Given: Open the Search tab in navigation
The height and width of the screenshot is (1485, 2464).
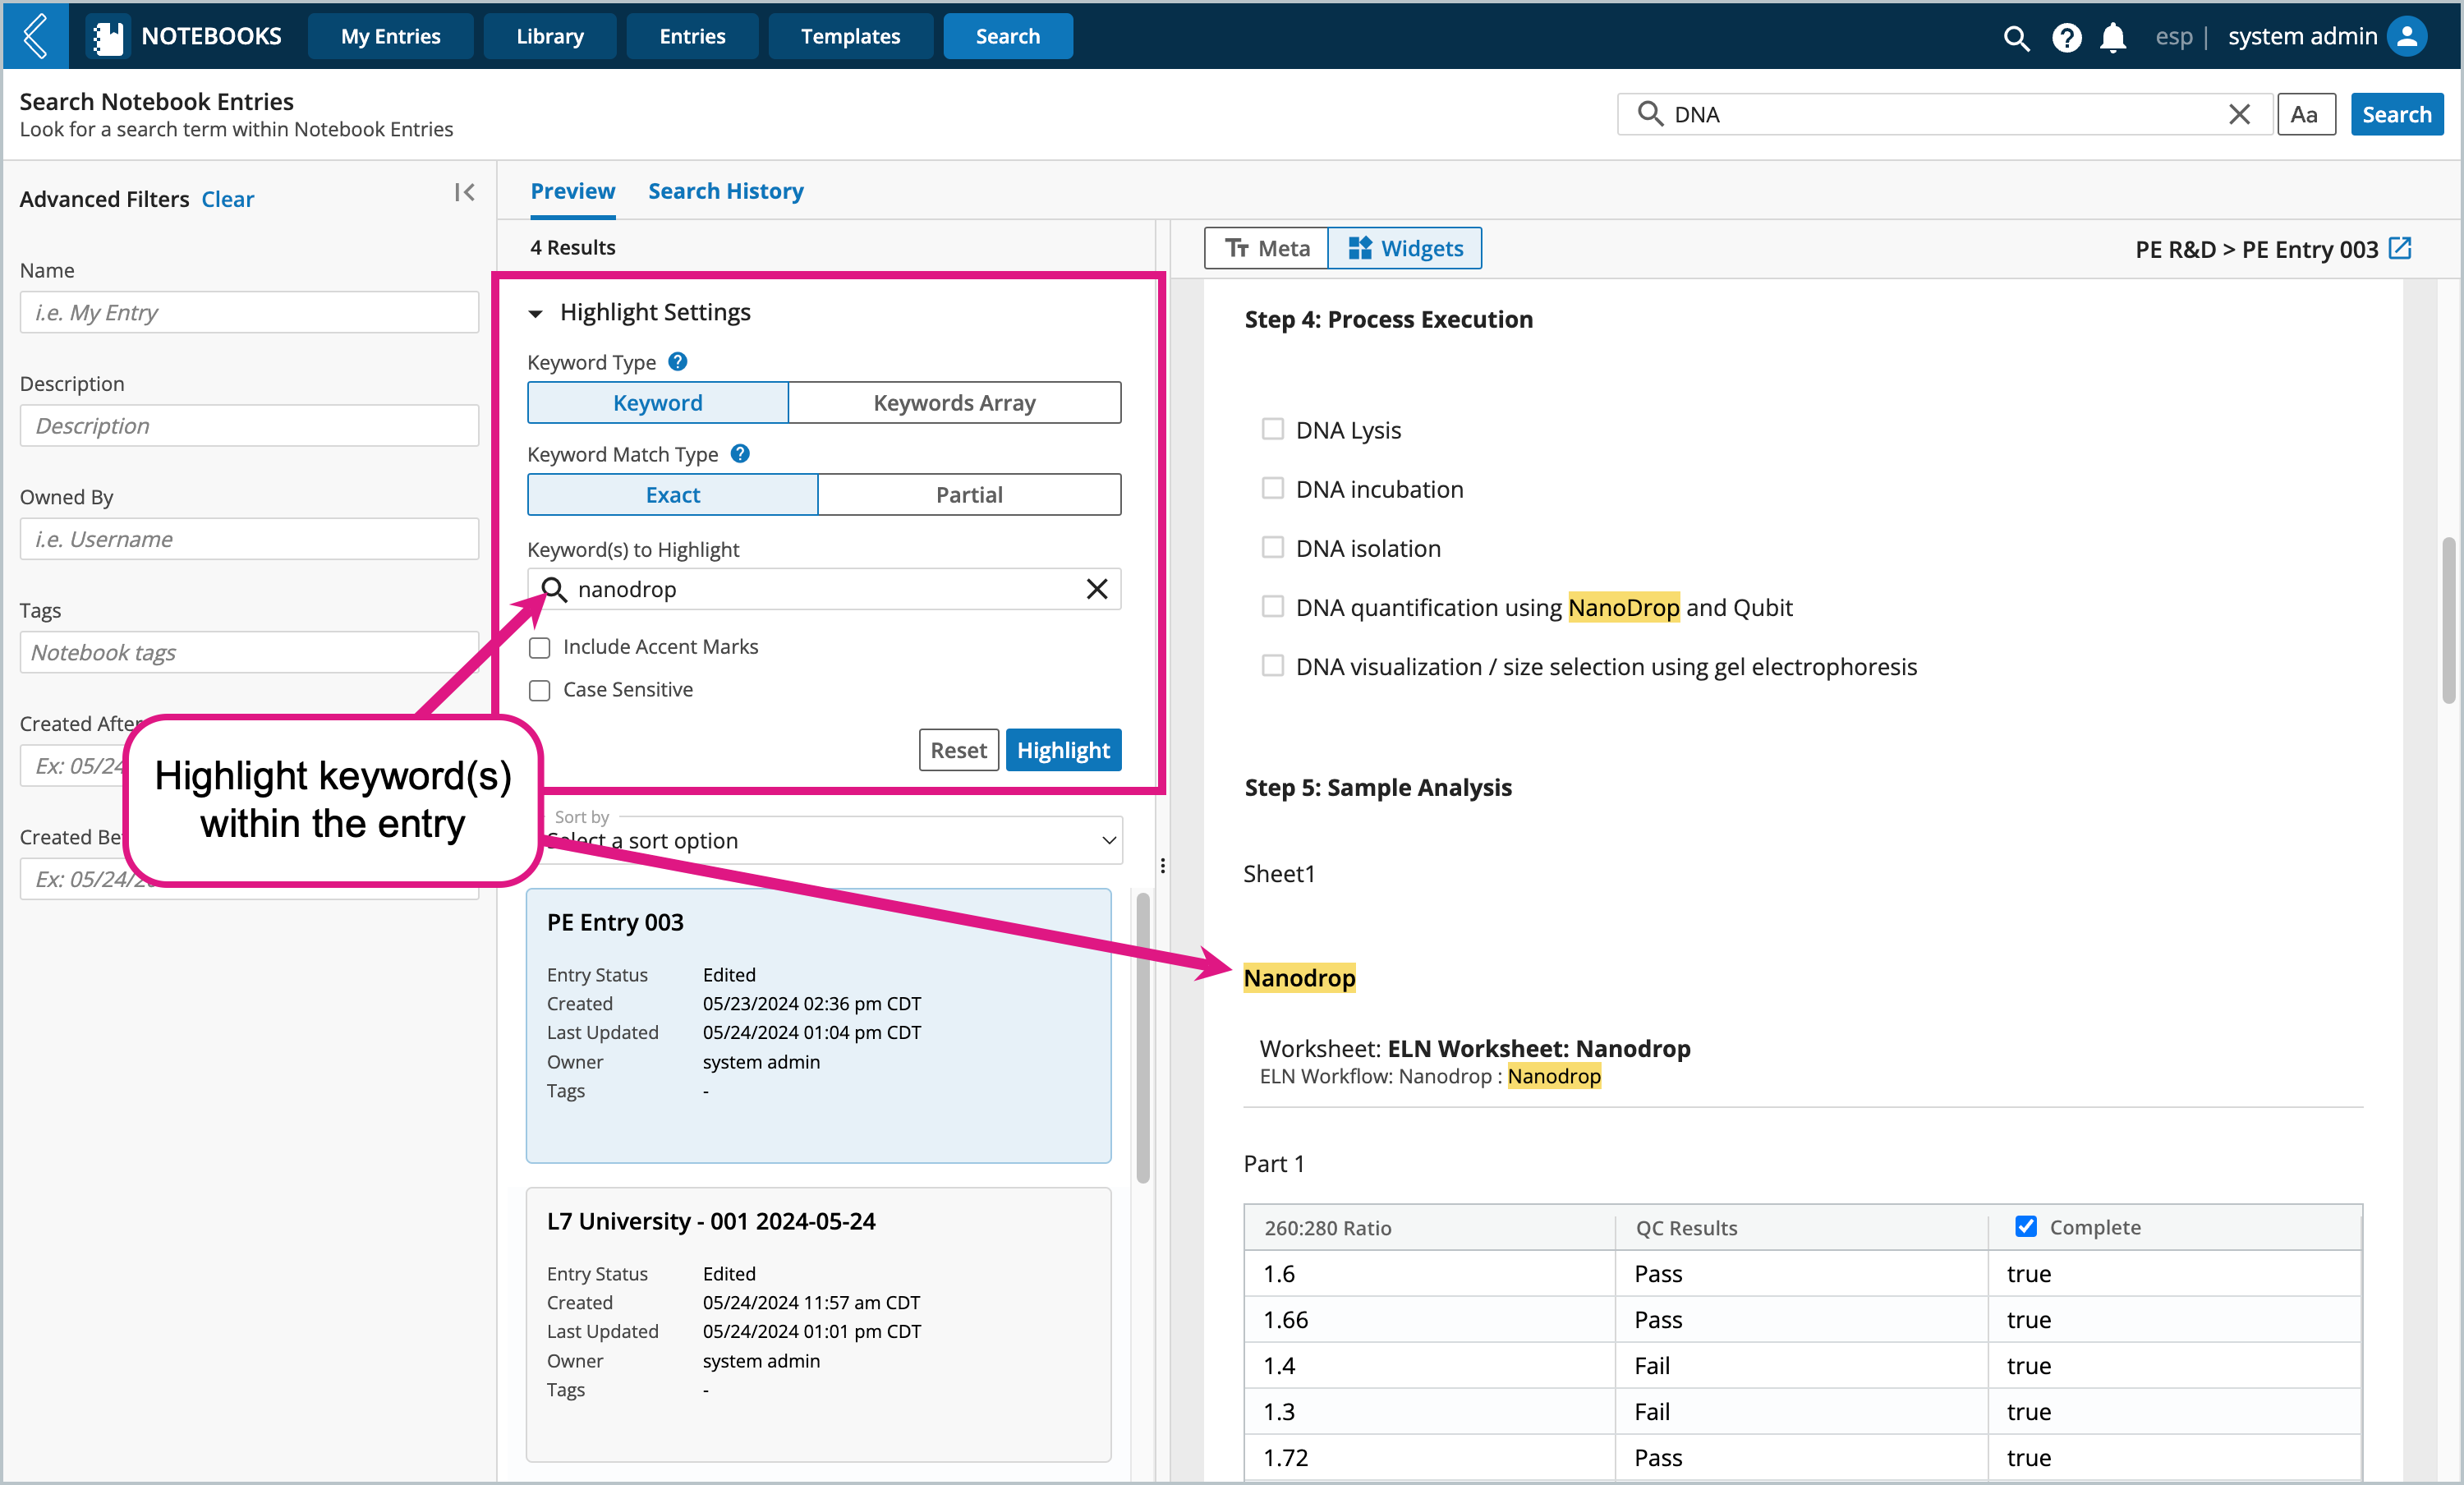Looking at the screenshot, I should pos(1008,36).
